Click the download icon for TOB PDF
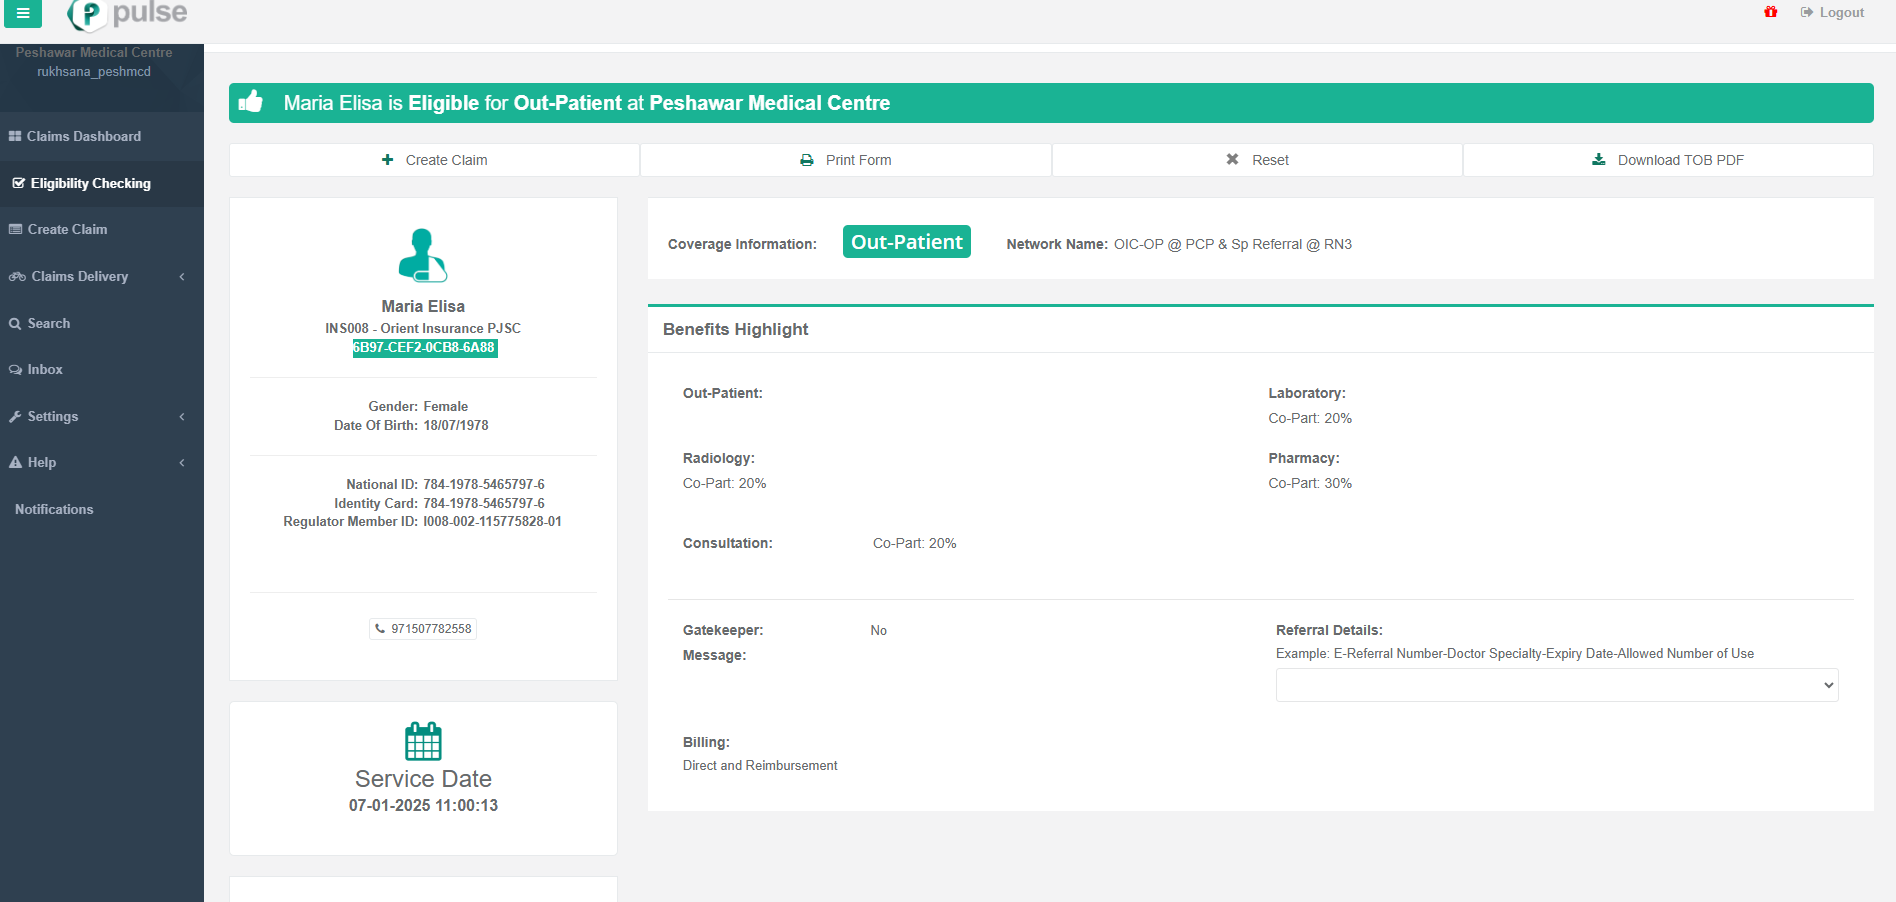Image resolution: width=1896 pixels, height=902 pixels. [1598, 160]
